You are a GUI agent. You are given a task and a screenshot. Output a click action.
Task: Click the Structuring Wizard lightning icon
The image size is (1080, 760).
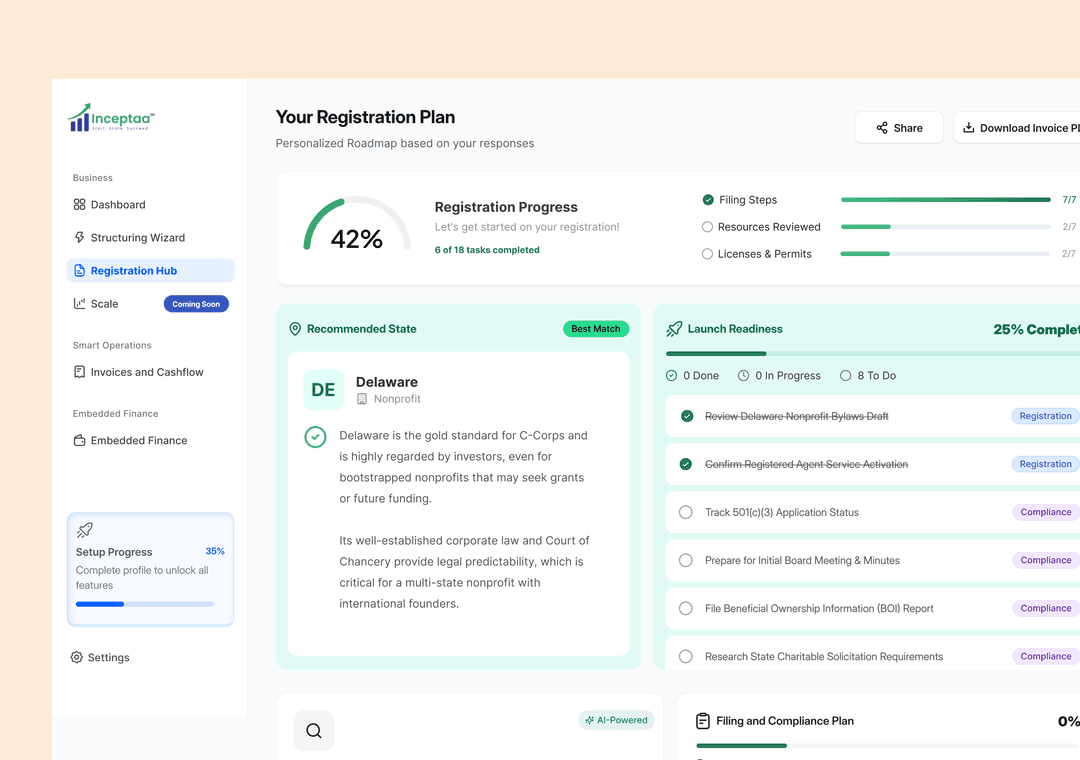[79, 238]
